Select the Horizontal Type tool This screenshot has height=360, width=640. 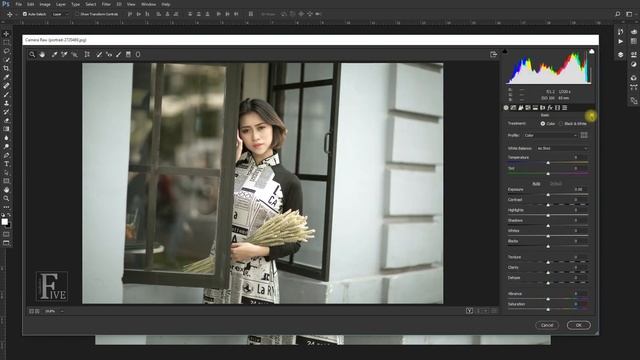click(x=6, y=164)
